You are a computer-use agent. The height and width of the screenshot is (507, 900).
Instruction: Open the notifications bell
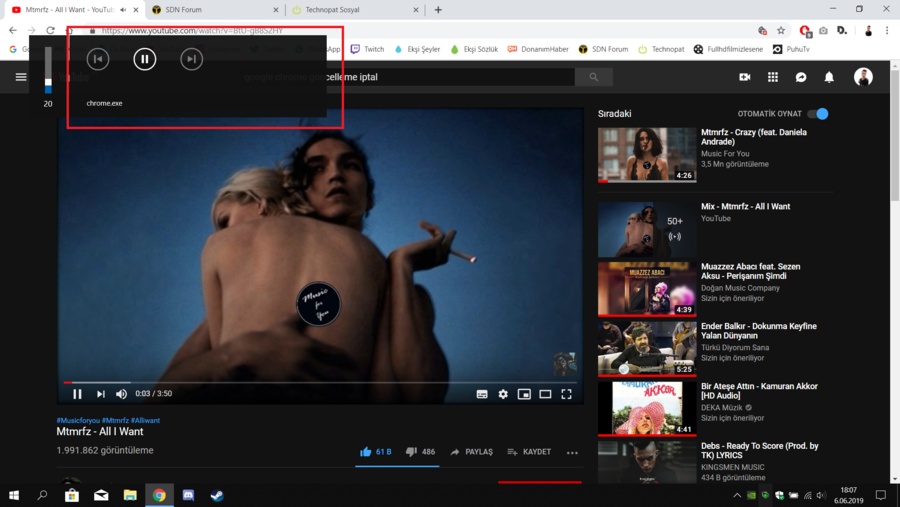(829, 77)
